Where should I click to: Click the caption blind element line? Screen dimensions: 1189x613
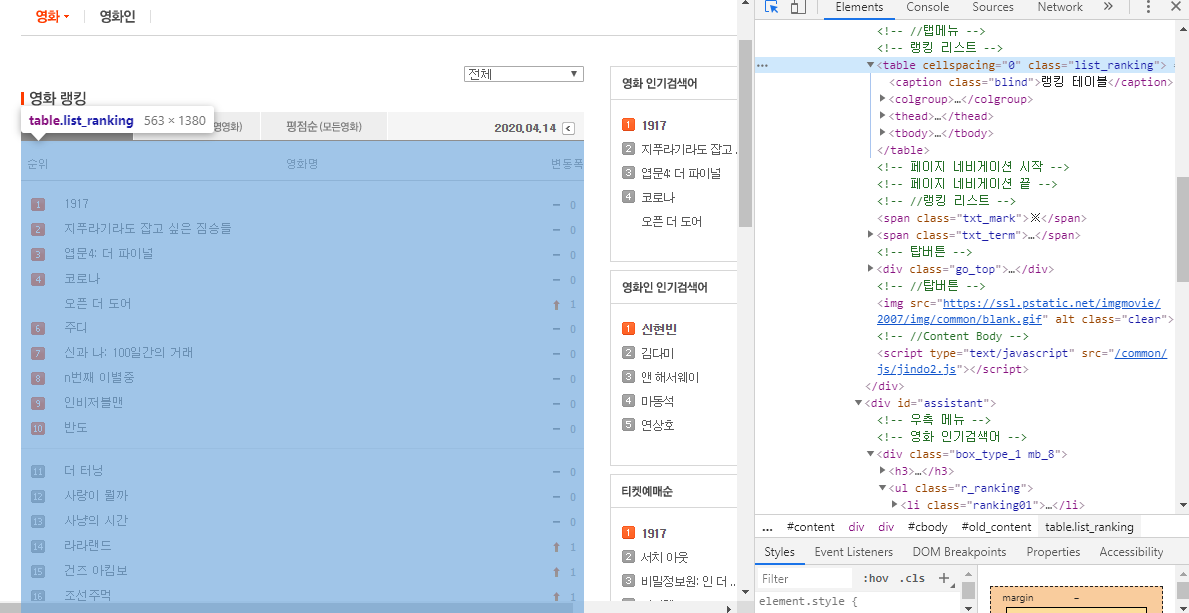click(x=1031, y=82)
